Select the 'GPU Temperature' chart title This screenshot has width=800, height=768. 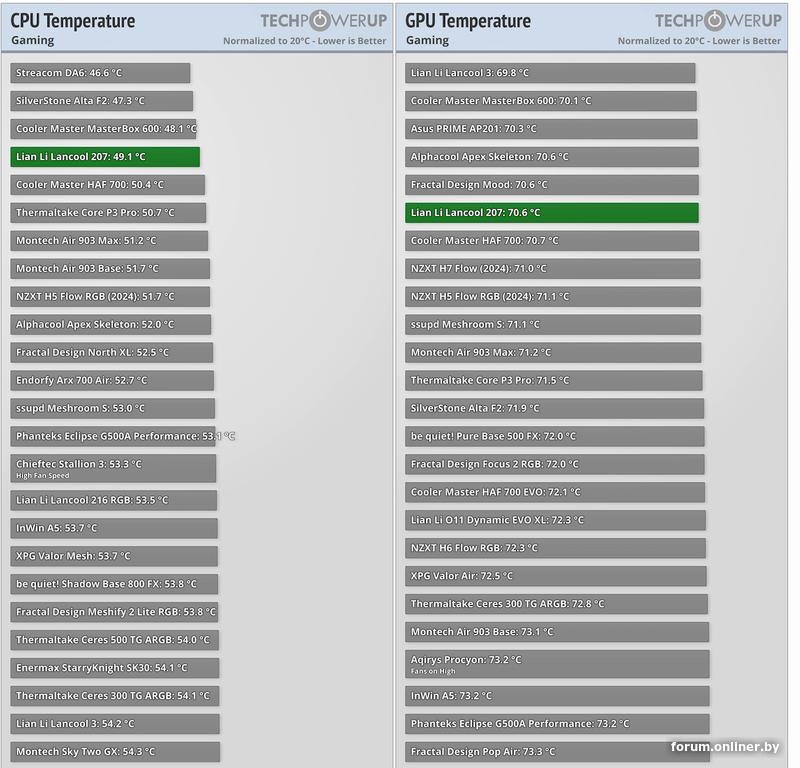(x=468, y=21)
